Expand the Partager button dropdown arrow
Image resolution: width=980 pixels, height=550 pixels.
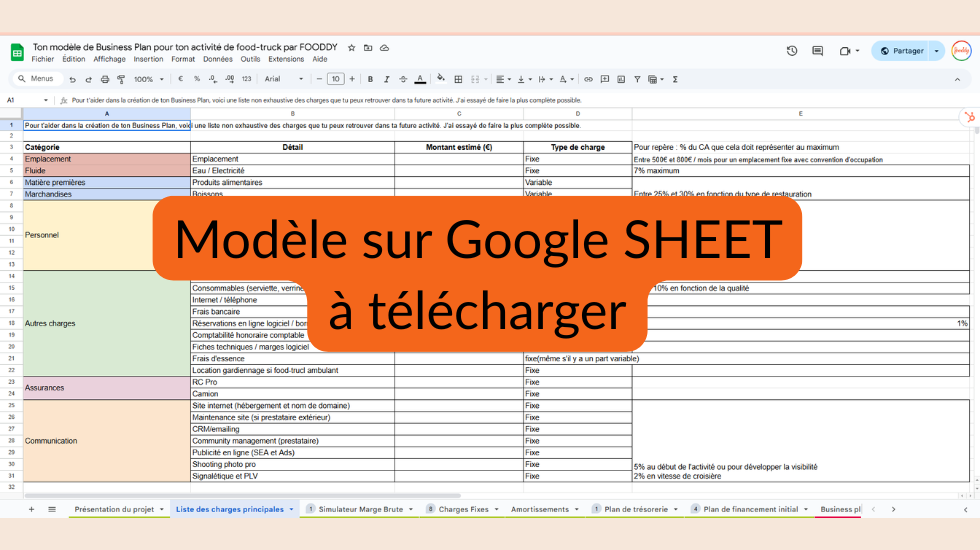[x=937, y=51]
